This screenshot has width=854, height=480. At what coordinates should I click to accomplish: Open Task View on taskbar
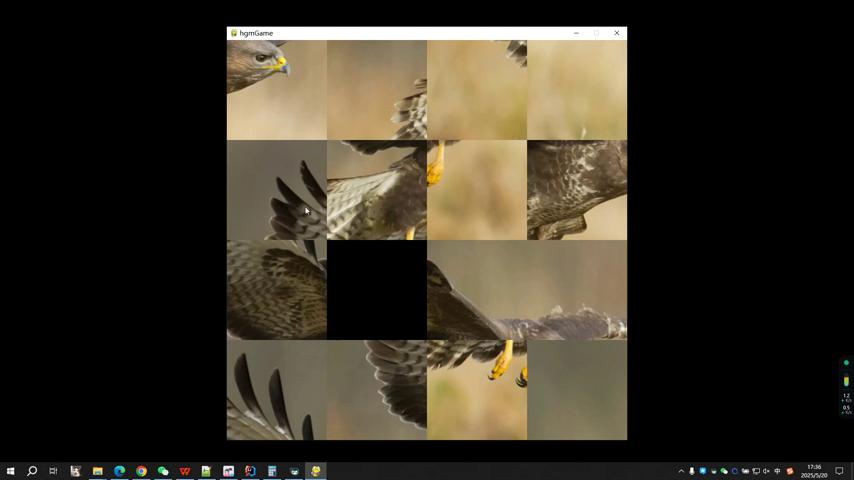[53, 471]
